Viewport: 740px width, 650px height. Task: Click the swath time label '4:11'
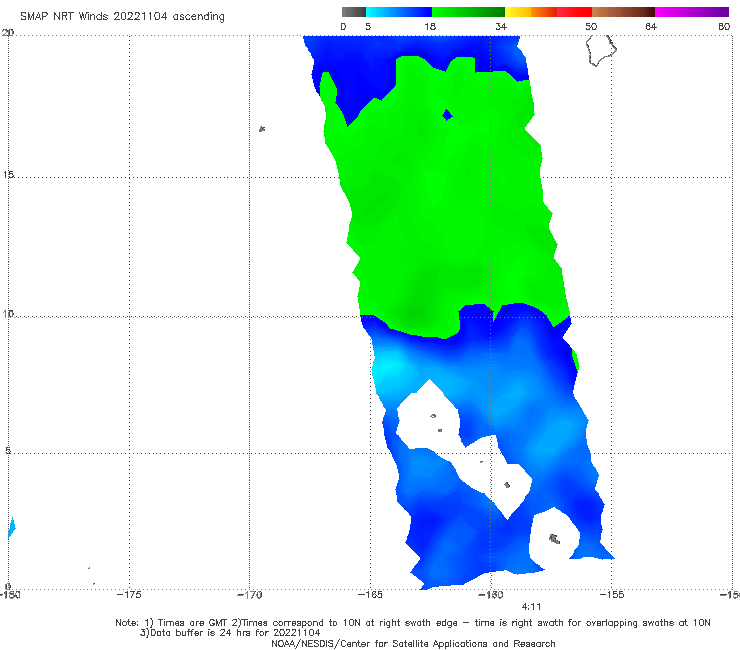click(531, 607)
